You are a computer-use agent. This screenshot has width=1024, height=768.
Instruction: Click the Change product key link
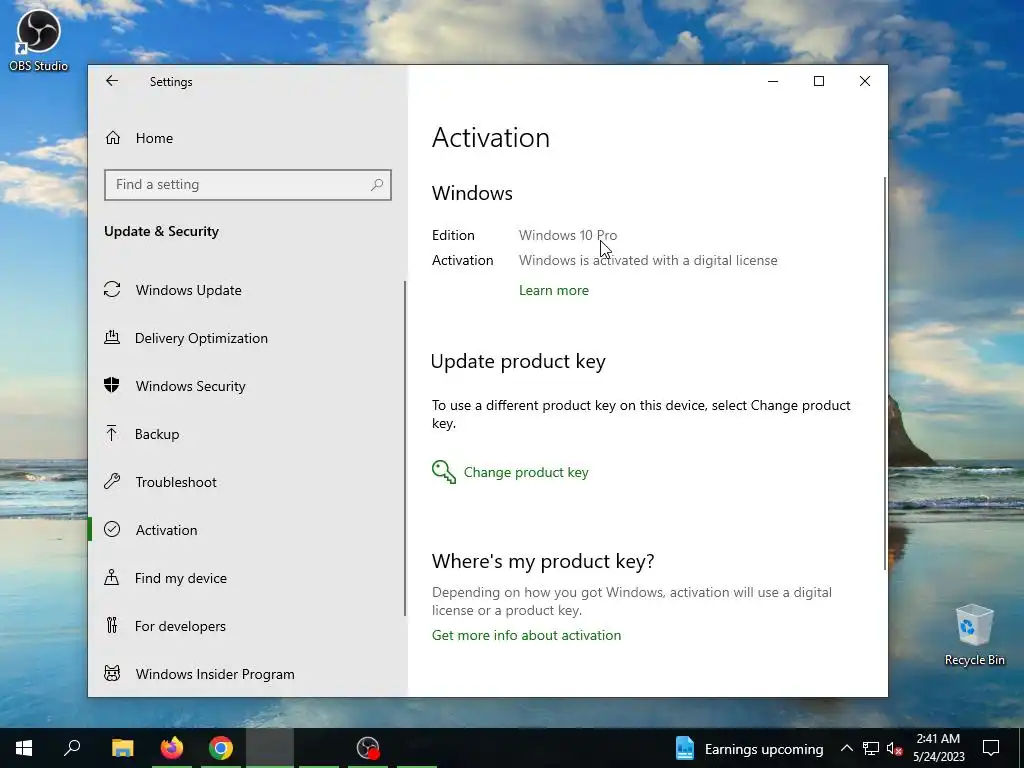click(526, 472)
